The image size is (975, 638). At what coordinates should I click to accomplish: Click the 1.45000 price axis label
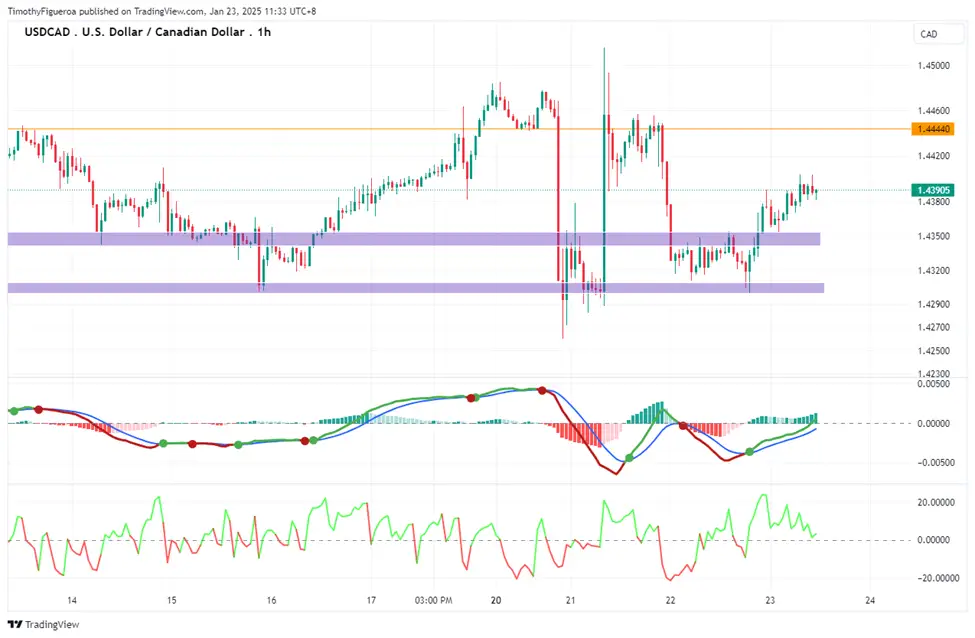933,65
